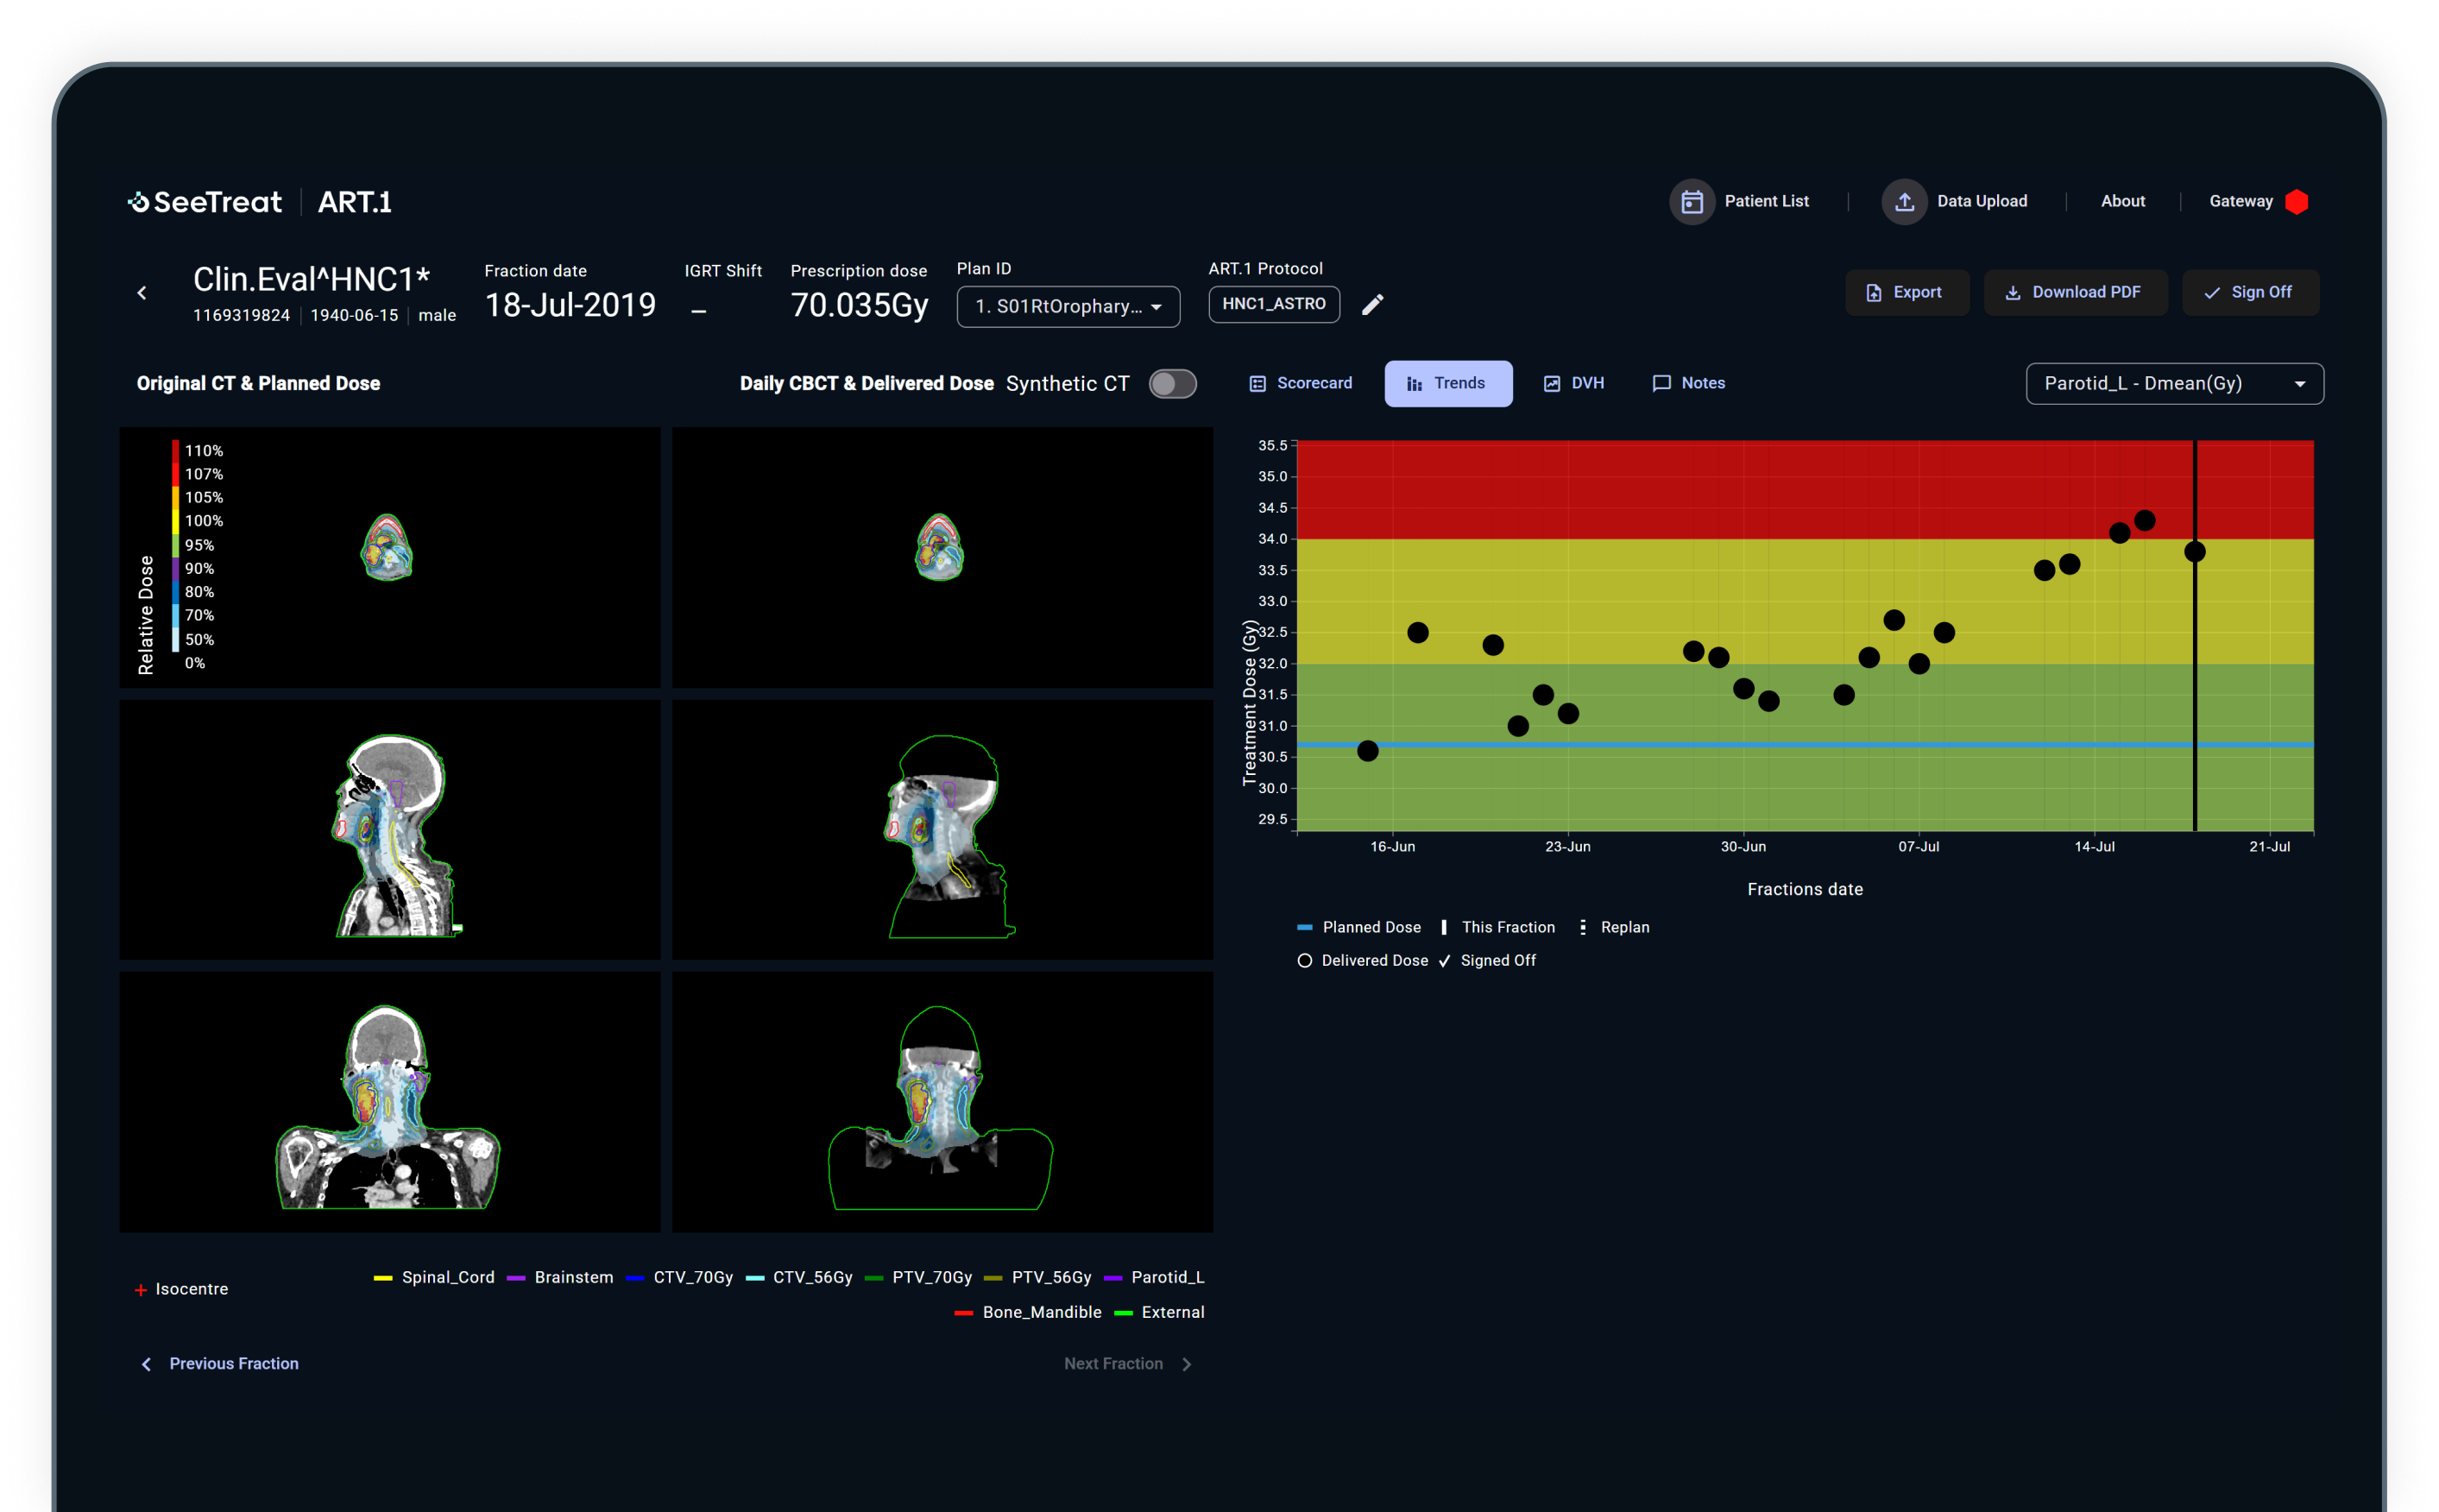2439x1512 pixels.
Task: Switch to the Scorecard tab
Action: tap(1300, 384)
